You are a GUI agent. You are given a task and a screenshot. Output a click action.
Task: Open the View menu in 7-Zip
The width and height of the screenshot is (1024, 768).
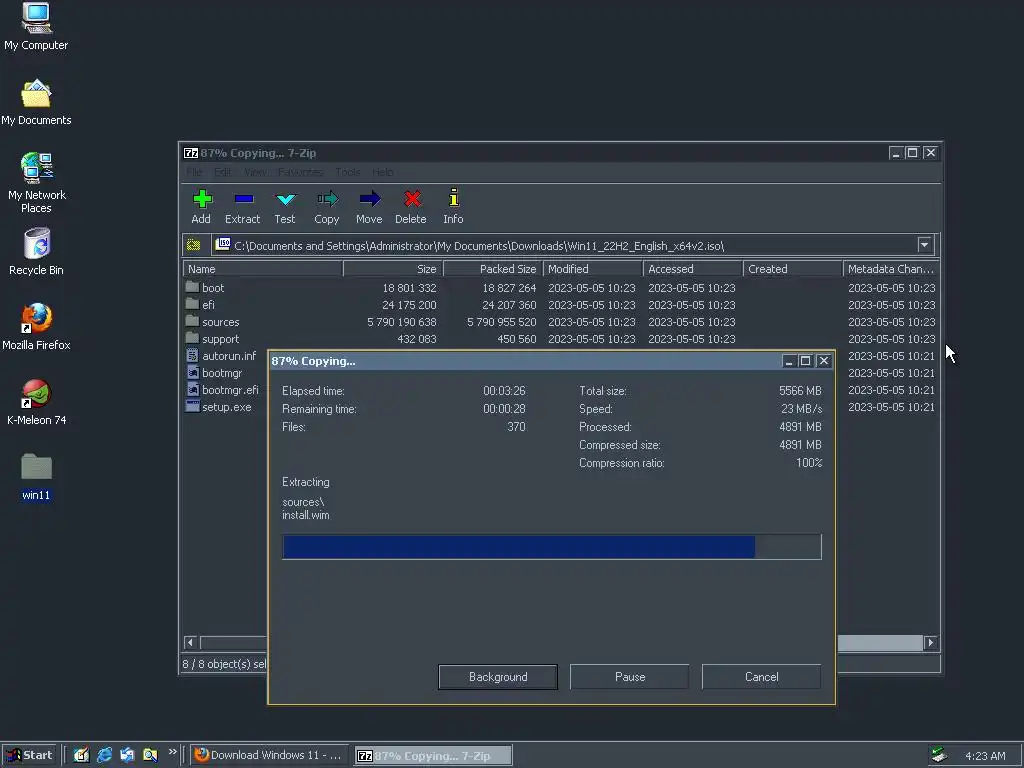point(255,172)
